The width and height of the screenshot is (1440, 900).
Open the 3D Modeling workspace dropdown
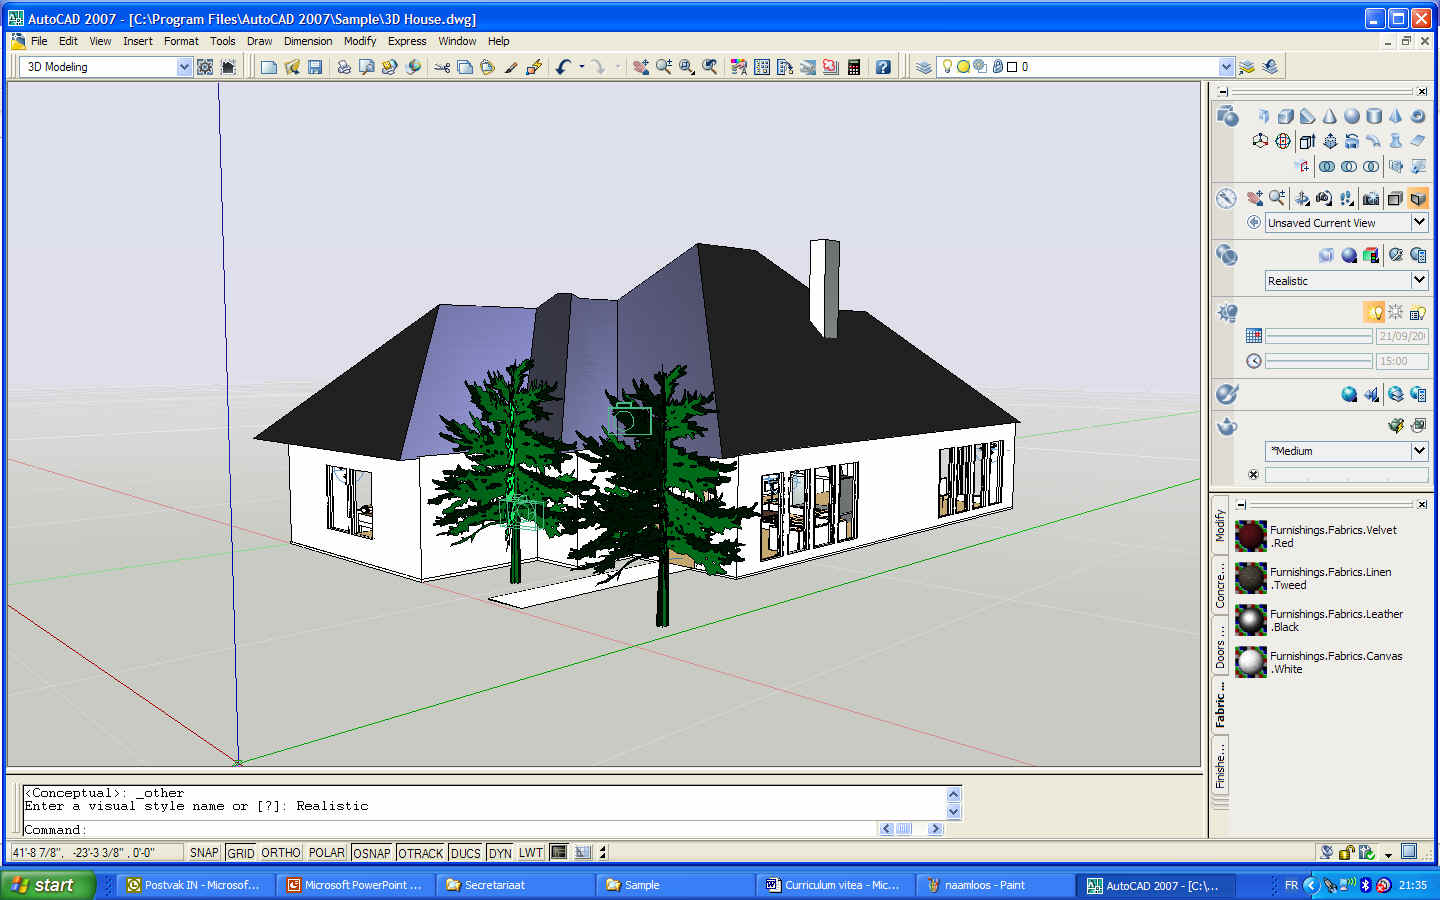184,67
